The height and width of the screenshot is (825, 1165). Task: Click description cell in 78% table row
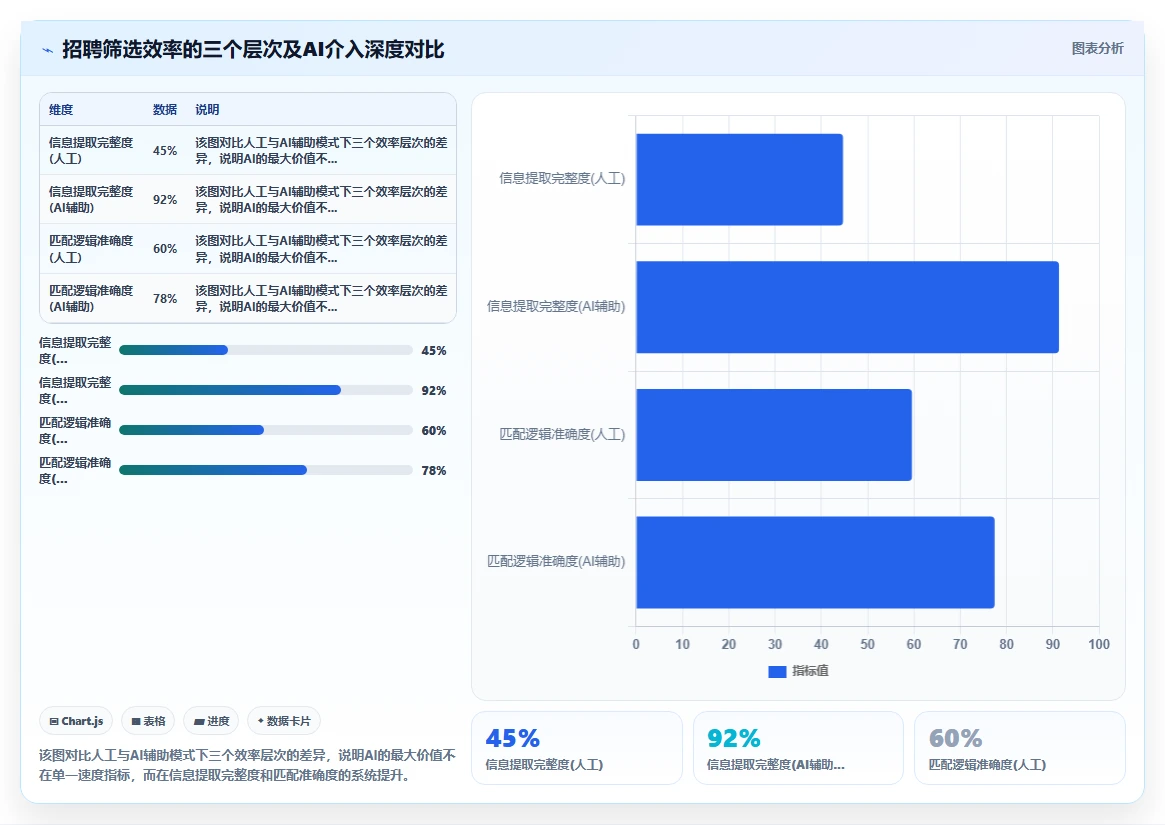pyautogui.click(x=321, y=298)
